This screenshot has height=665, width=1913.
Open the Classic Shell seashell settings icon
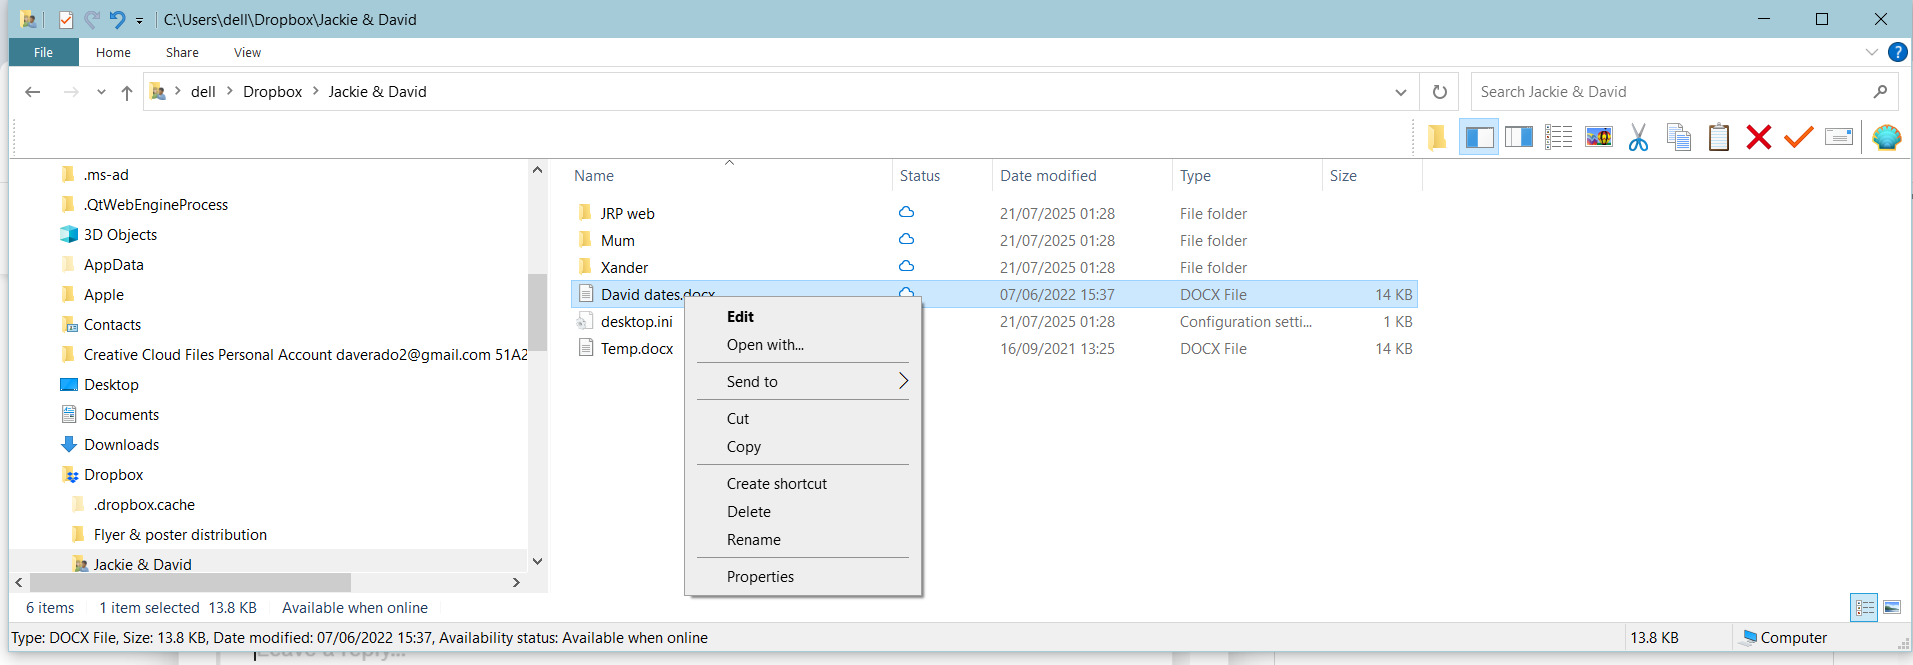[1887, 137]
